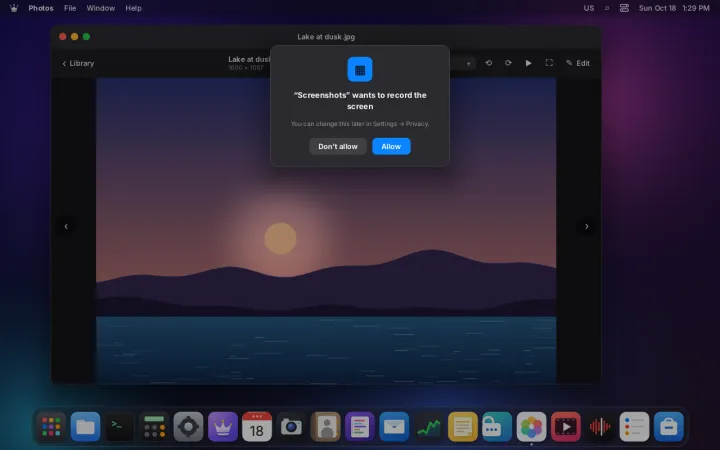Switch the US input source
Viewport: 720px width, 450px height.
coord(589,8)
